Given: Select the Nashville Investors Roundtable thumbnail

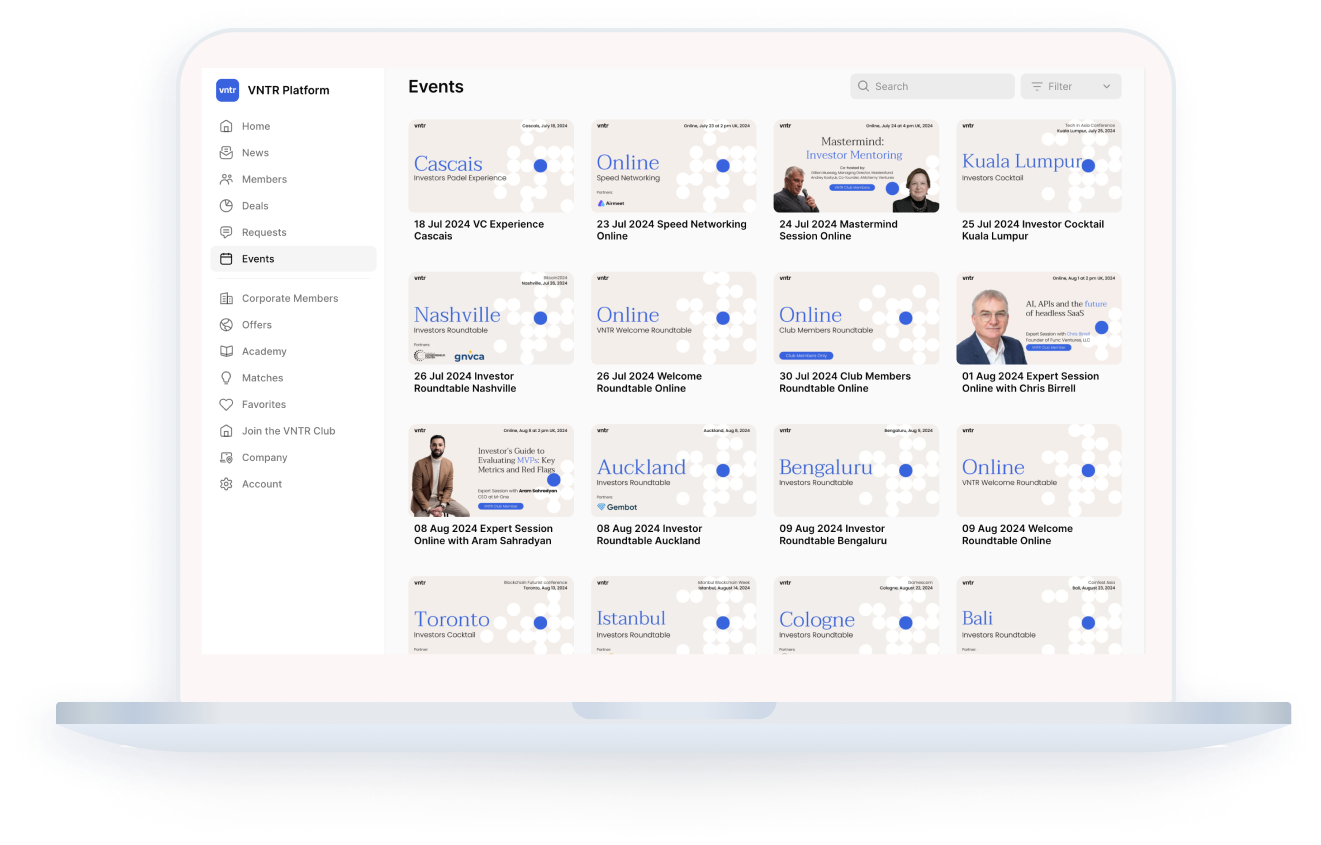Looking at the screenshot, I should coord(491,318).
